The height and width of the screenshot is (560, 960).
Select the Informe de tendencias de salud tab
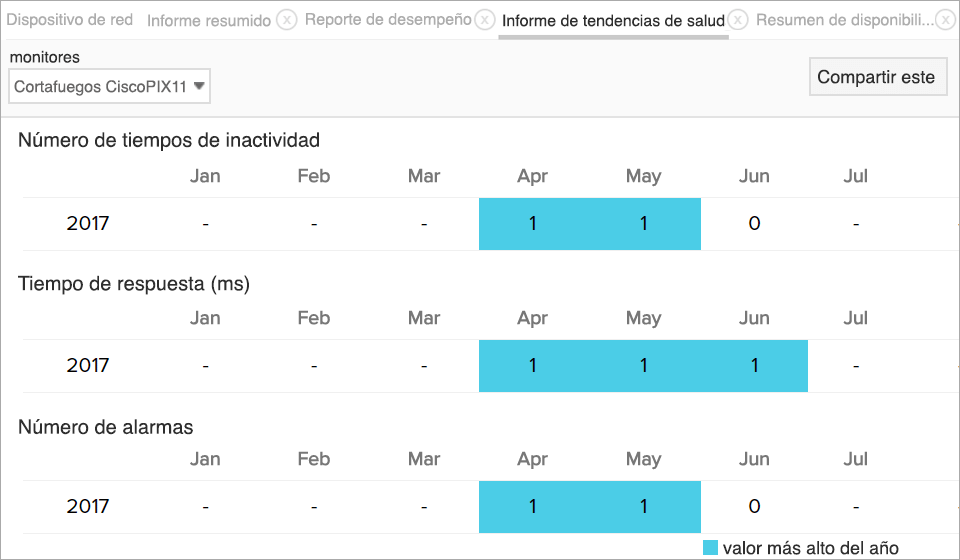pyautogui.click(x=612, y=20)
